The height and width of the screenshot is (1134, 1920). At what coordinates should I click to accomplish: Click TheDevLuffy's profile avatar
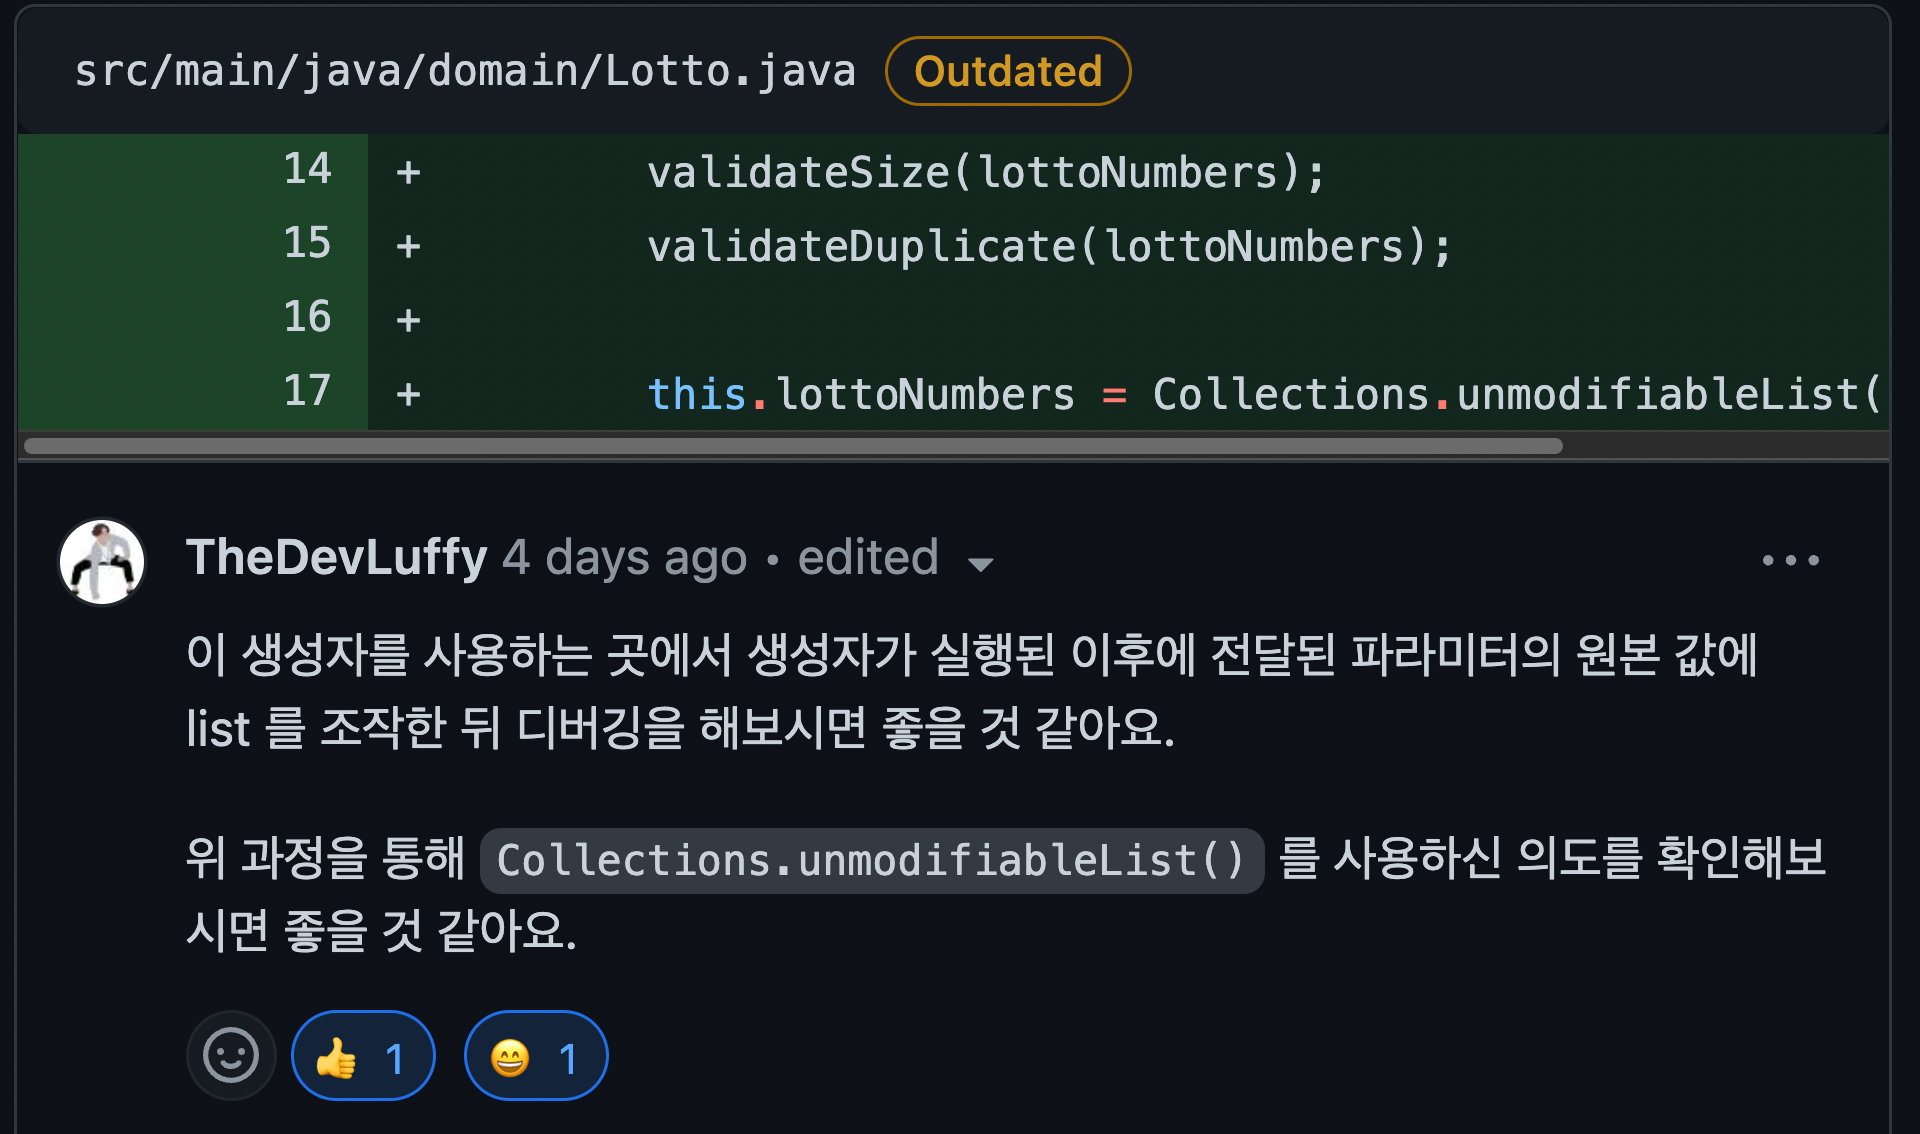pos(102,561)
